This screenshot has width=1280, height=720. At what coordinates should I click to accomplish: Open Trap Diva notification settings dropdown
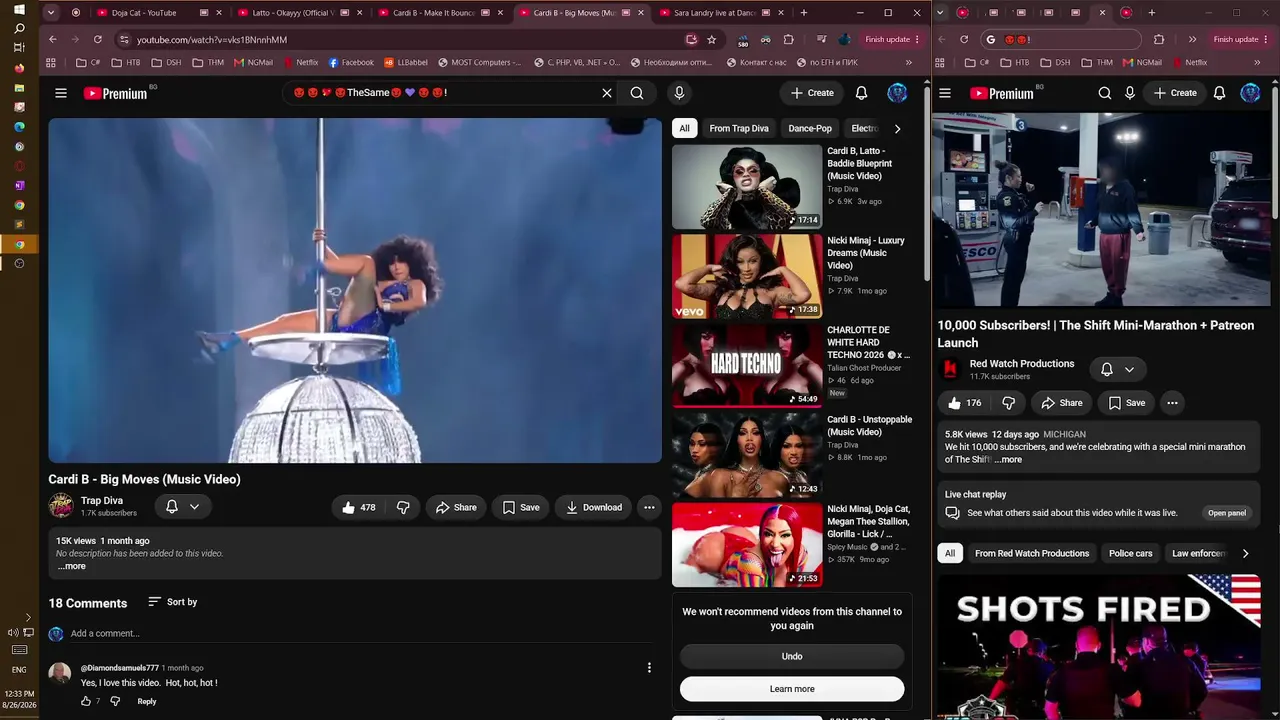[x=182, y=507]
